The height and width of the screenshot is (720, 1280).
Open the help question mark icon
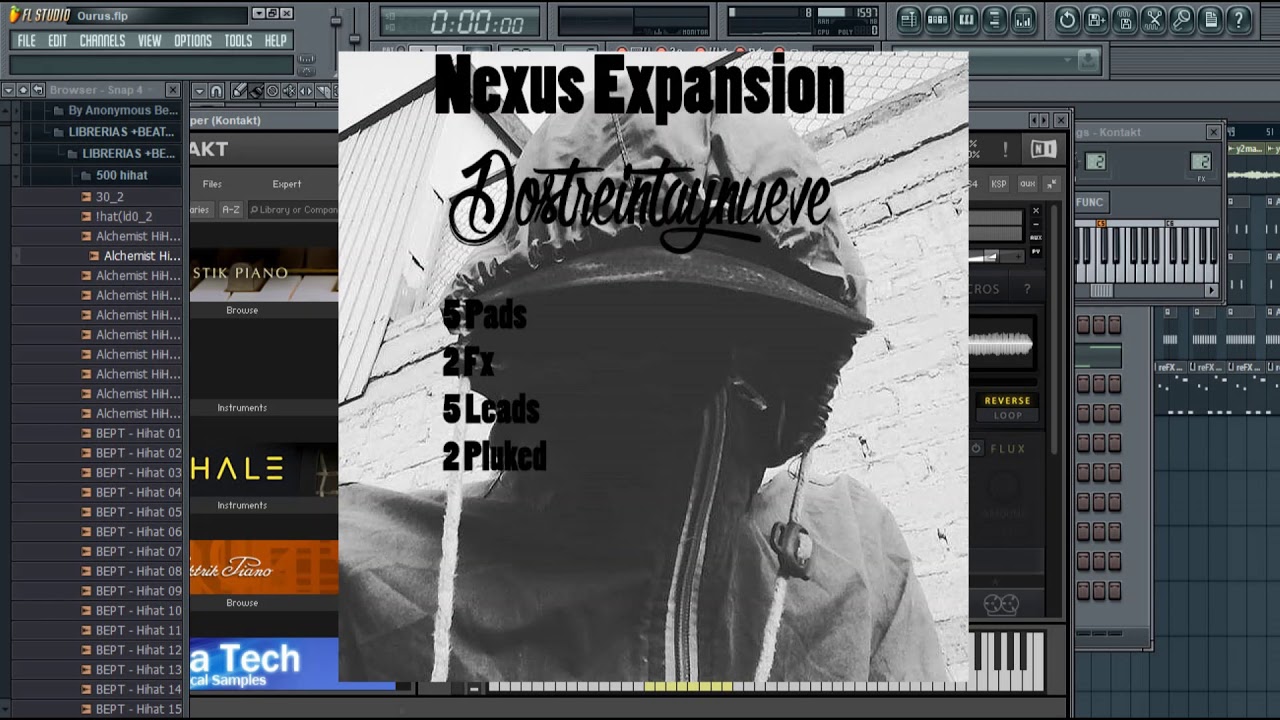1239,19
